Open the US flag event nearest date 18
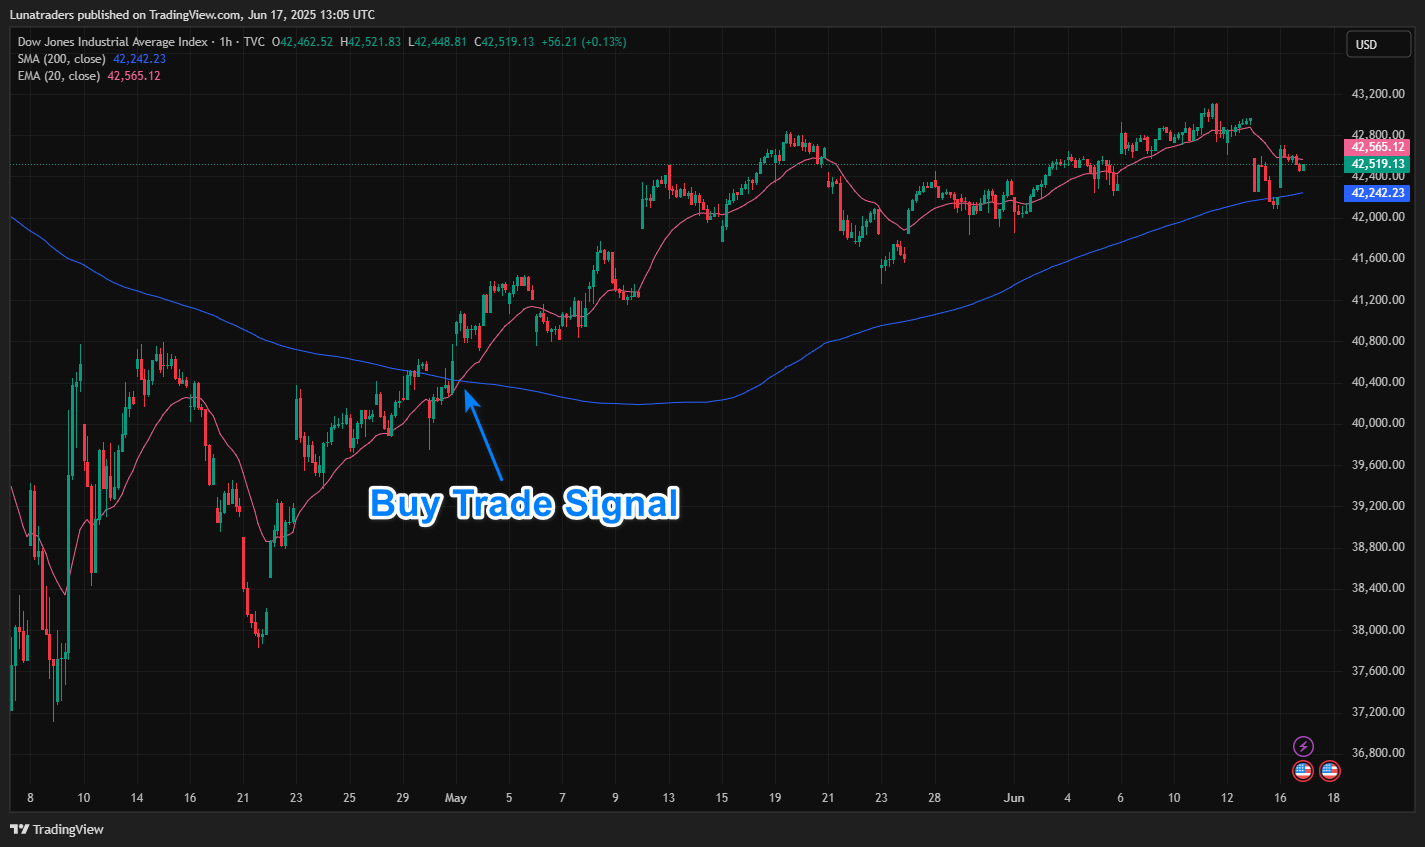The image size is (1425, 847). (x=1329, y=771)
